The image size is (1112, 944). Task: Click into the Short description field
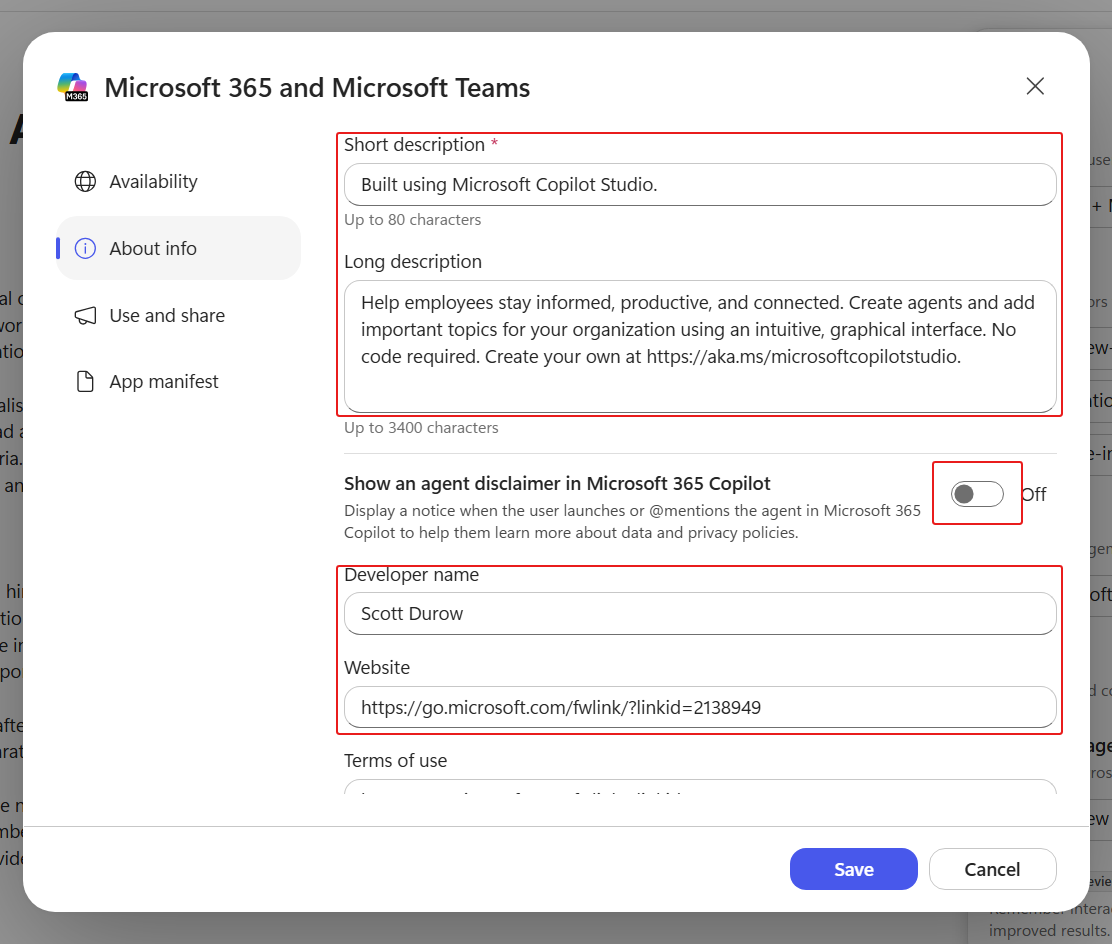700,184
